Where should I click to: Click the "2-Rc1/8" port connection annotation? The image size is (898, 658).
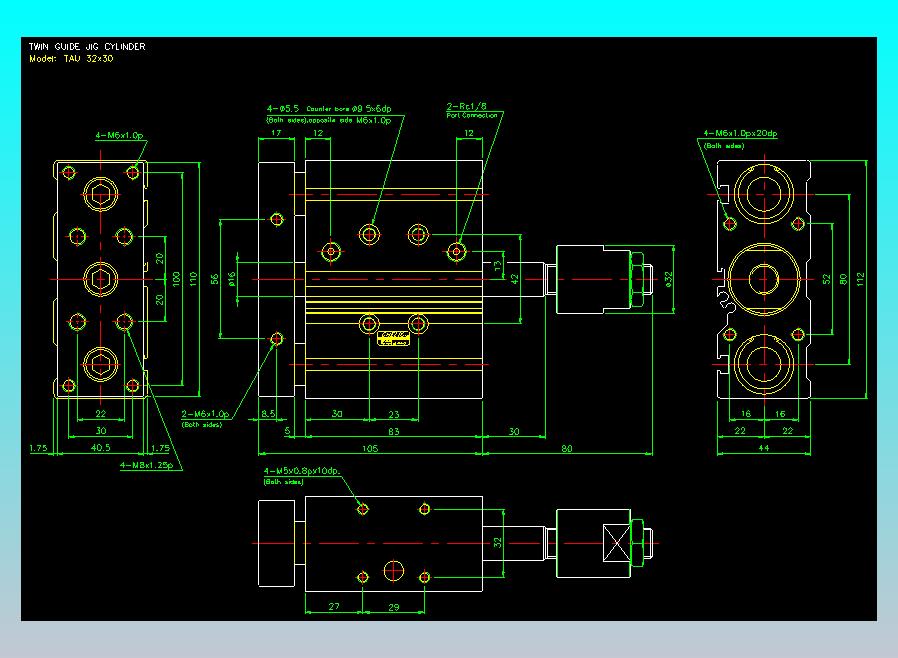pos(467,105)
